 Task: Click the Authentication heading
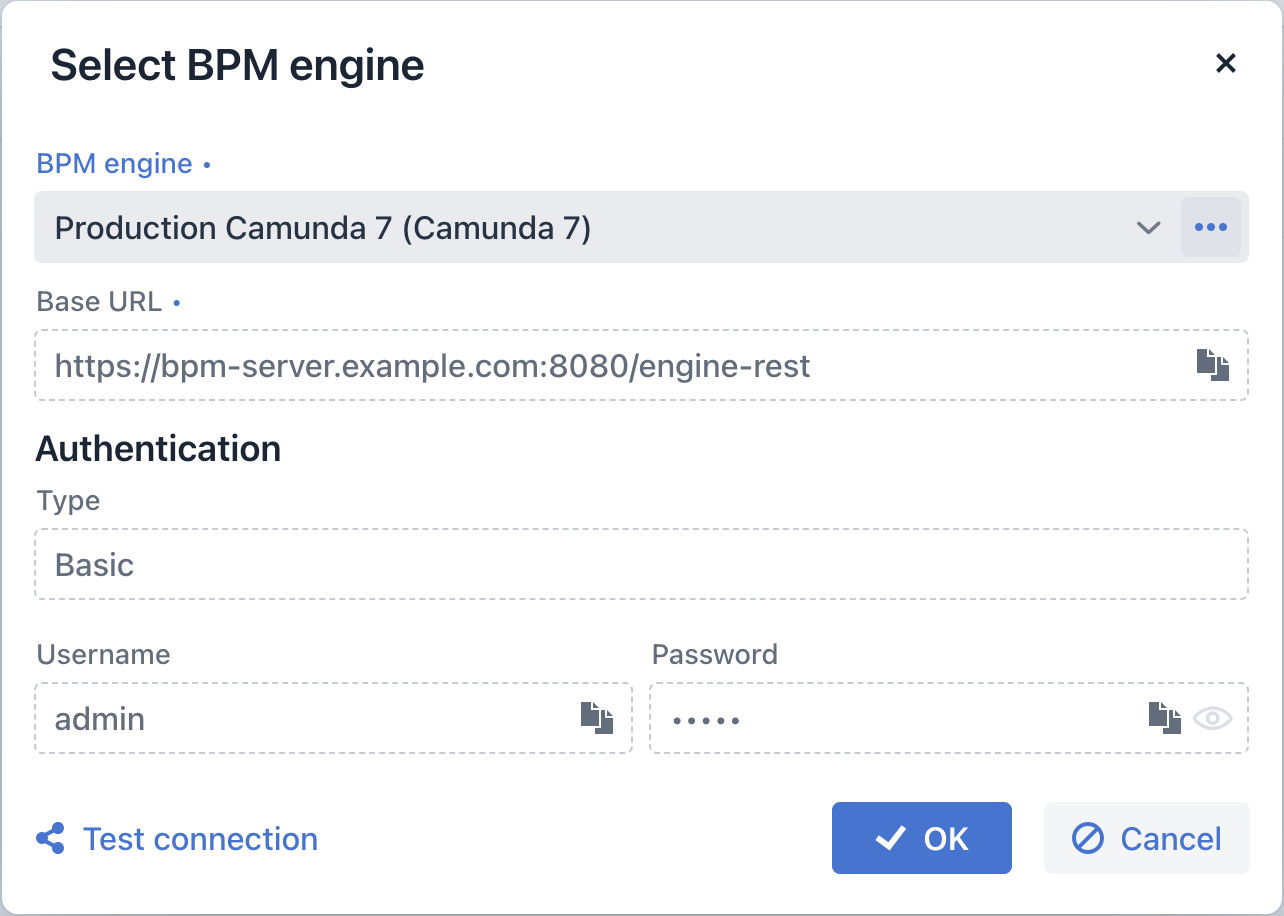pos(158,449)
